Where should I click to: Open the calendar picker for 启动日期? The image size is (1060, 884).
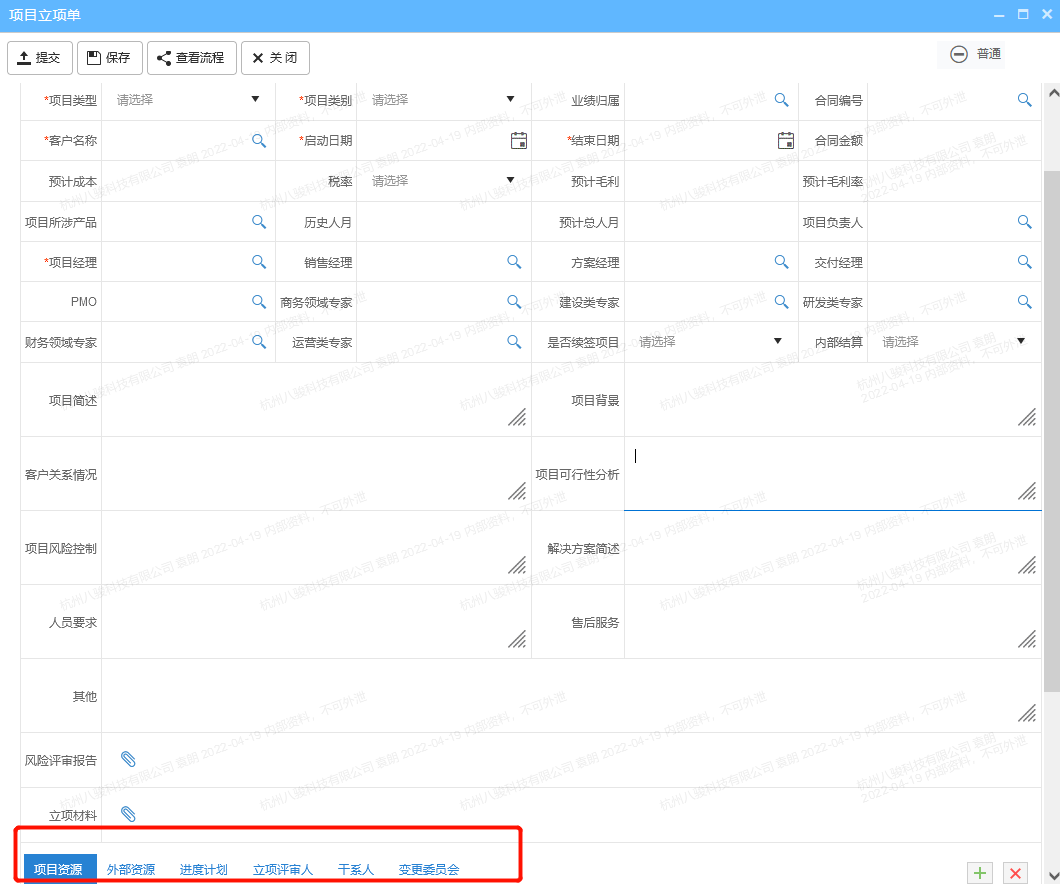click(x=518, y=140)
